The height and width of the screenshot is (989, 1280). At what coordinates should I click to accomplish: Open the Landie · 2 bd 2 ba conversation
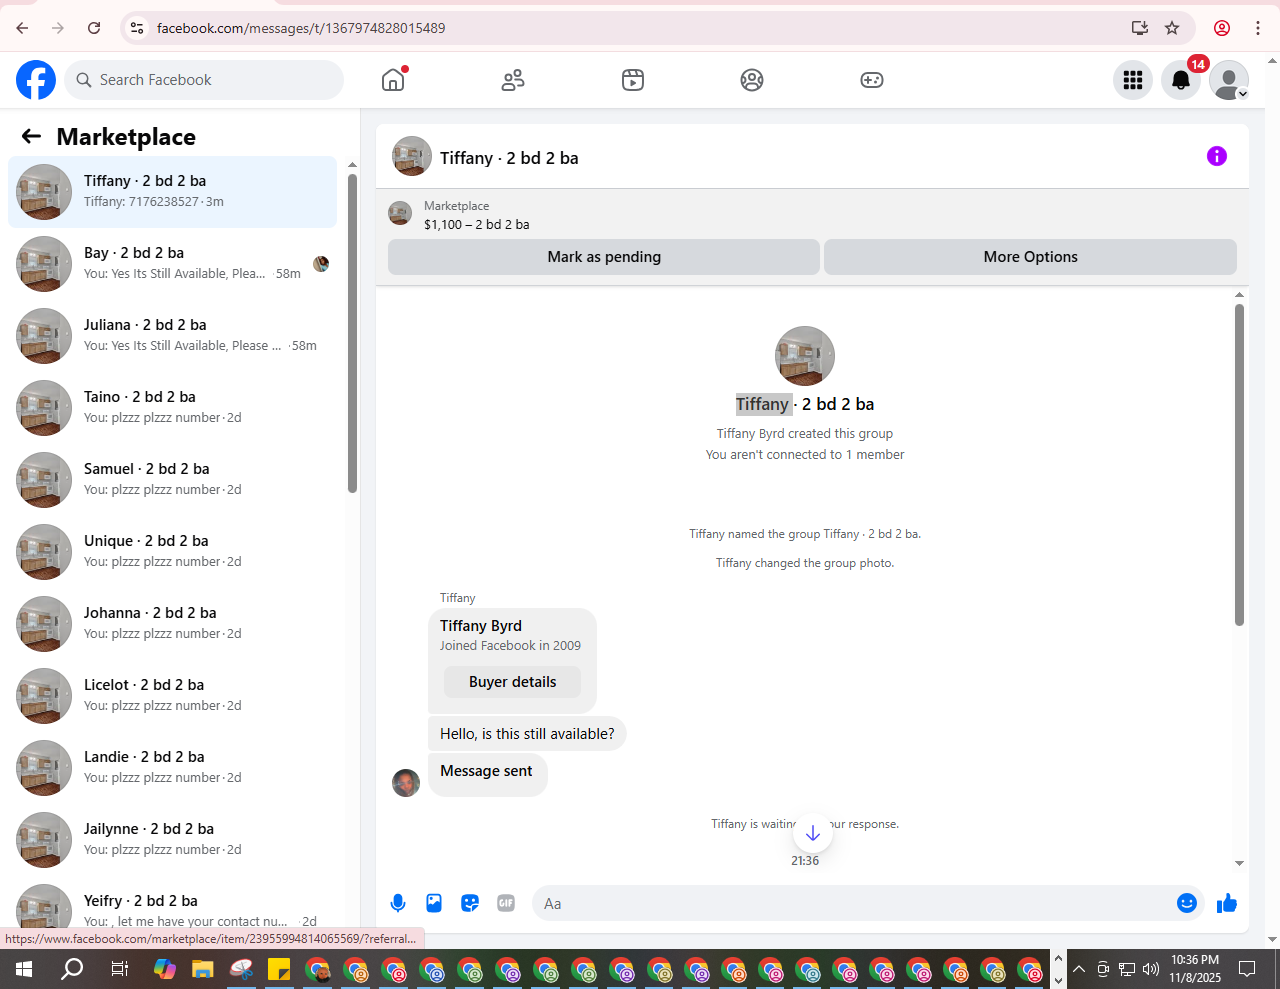coord(172,767)
